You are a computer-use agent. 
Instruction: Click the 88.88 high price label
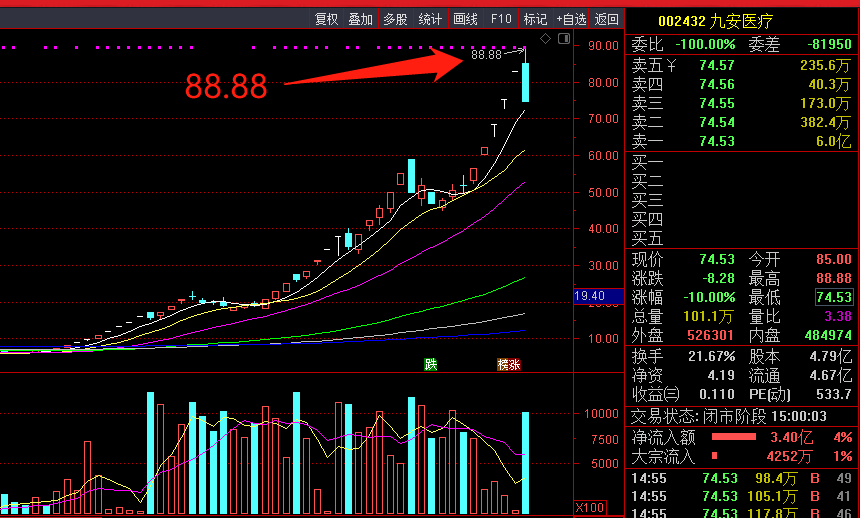[x=485, y=55]
